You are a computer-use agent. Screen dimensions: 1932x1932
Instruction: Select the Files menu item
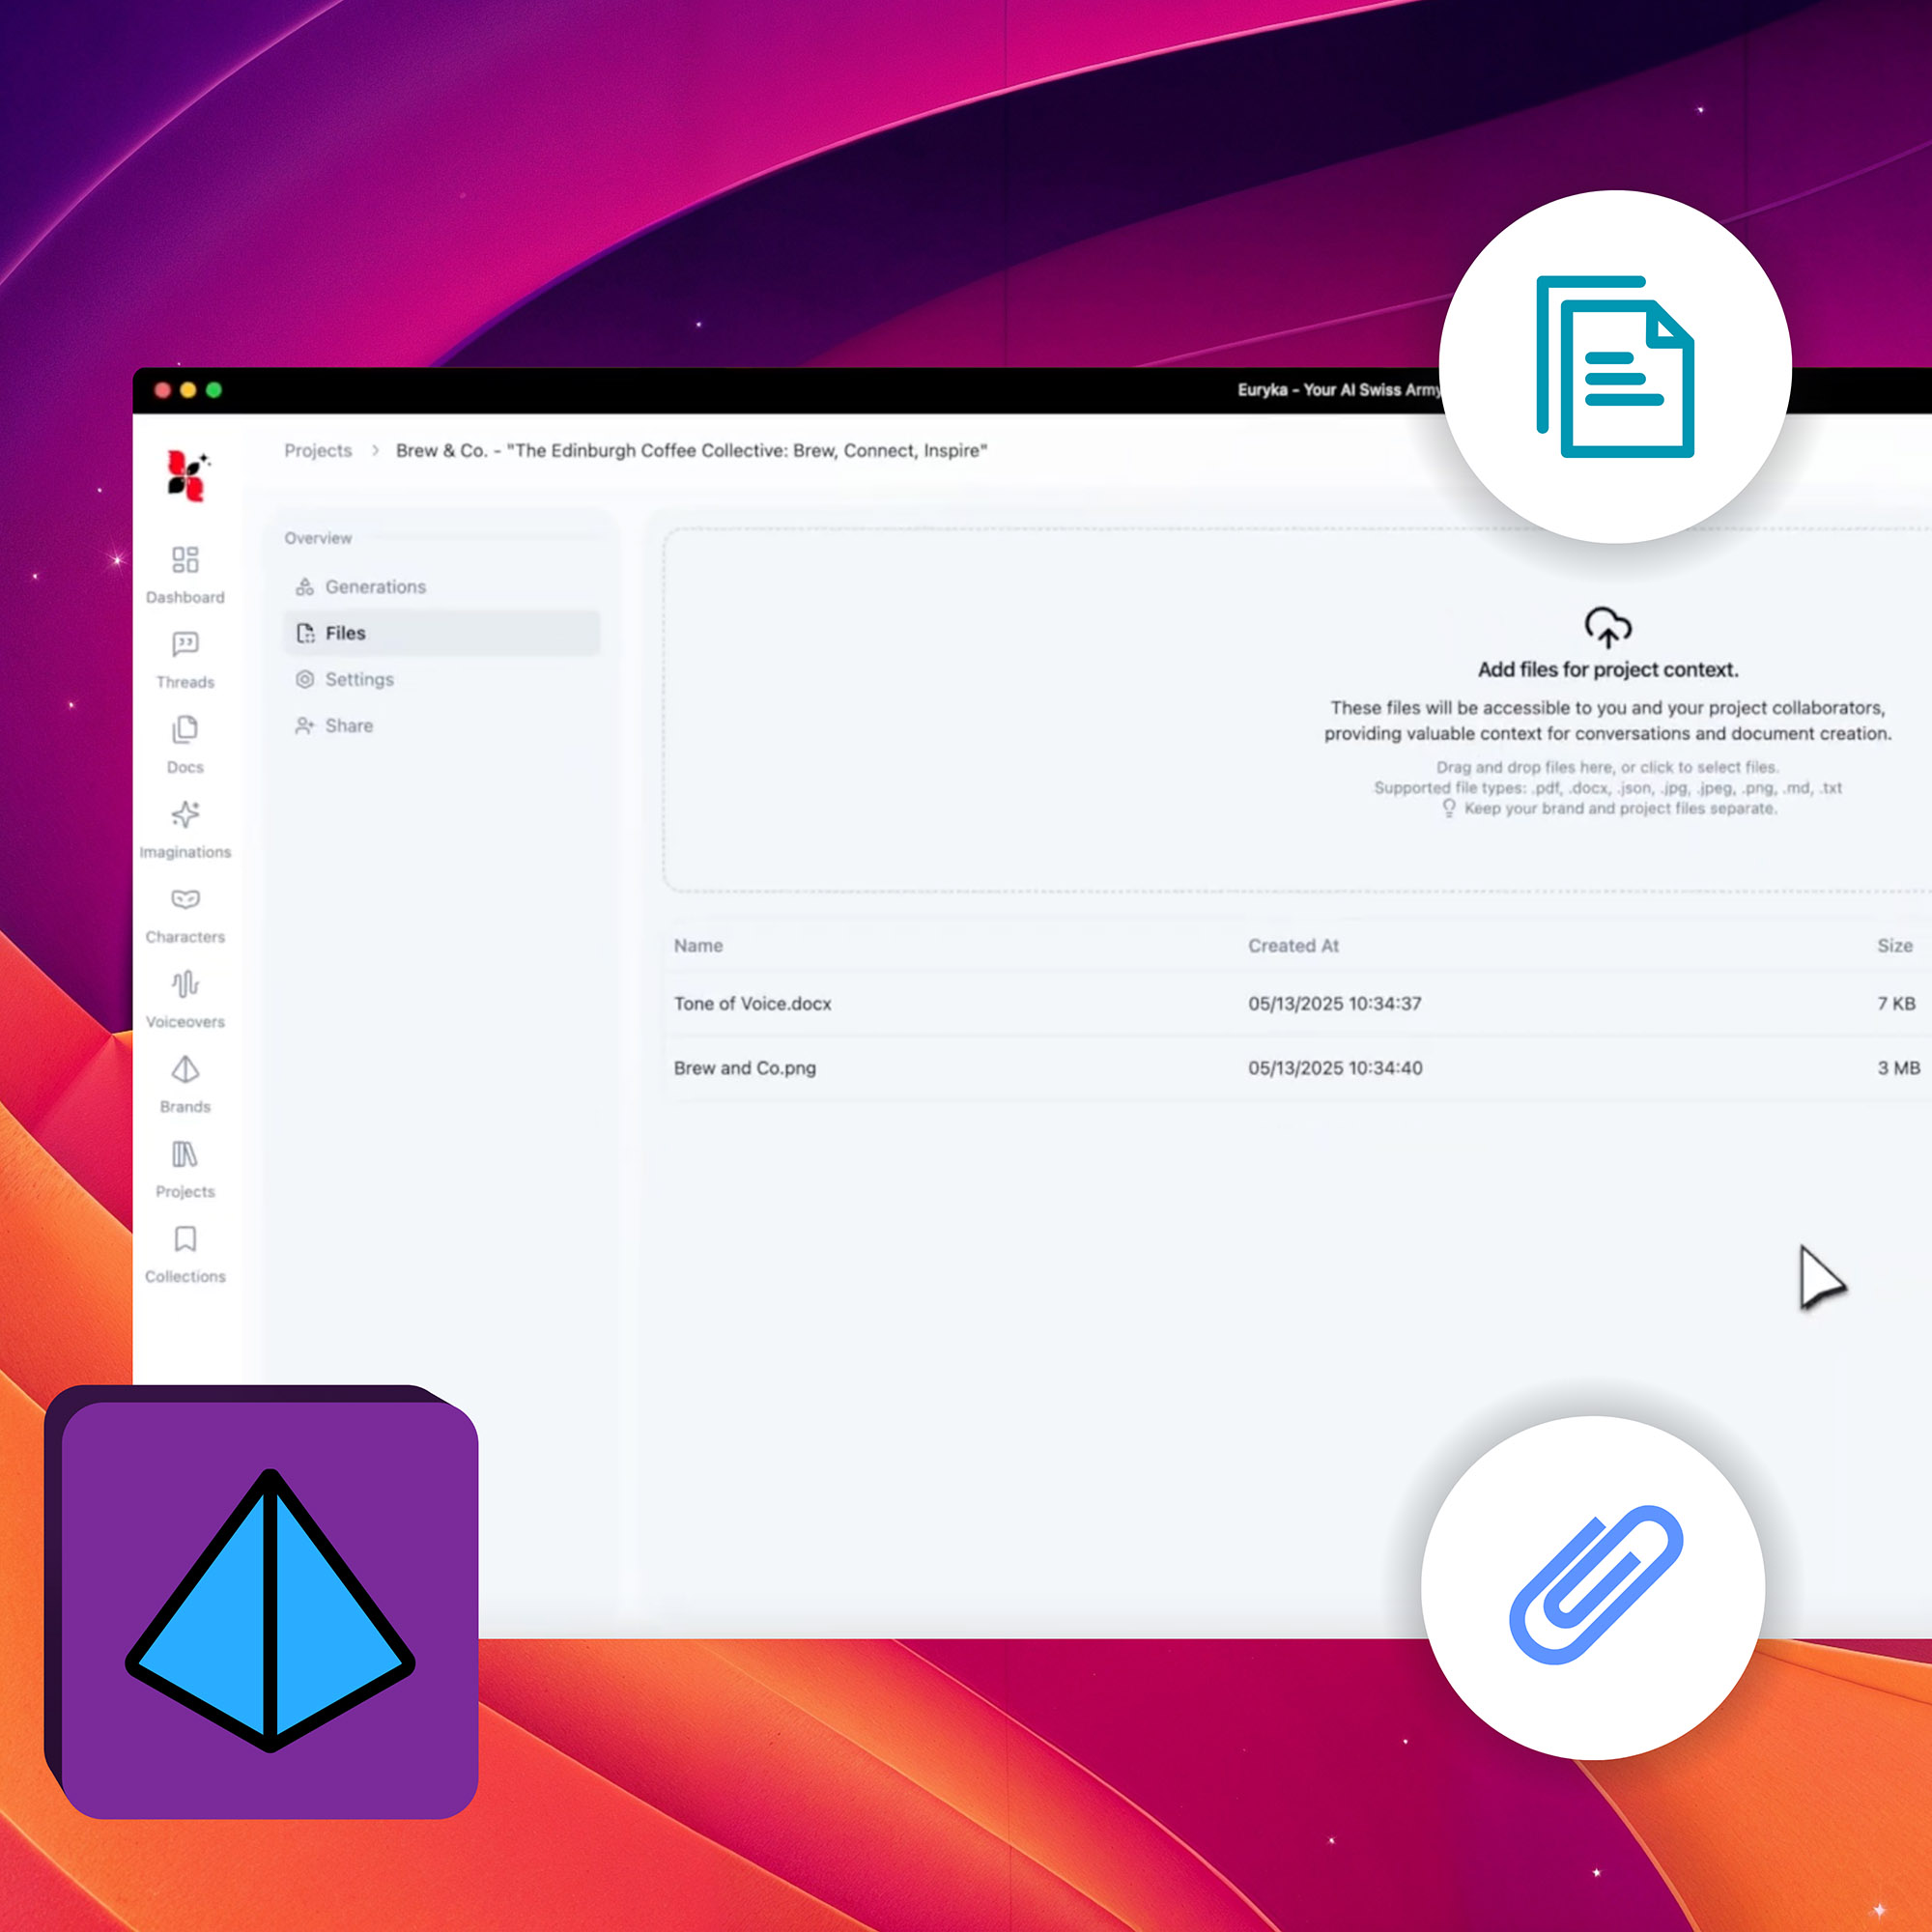point(345,633)
